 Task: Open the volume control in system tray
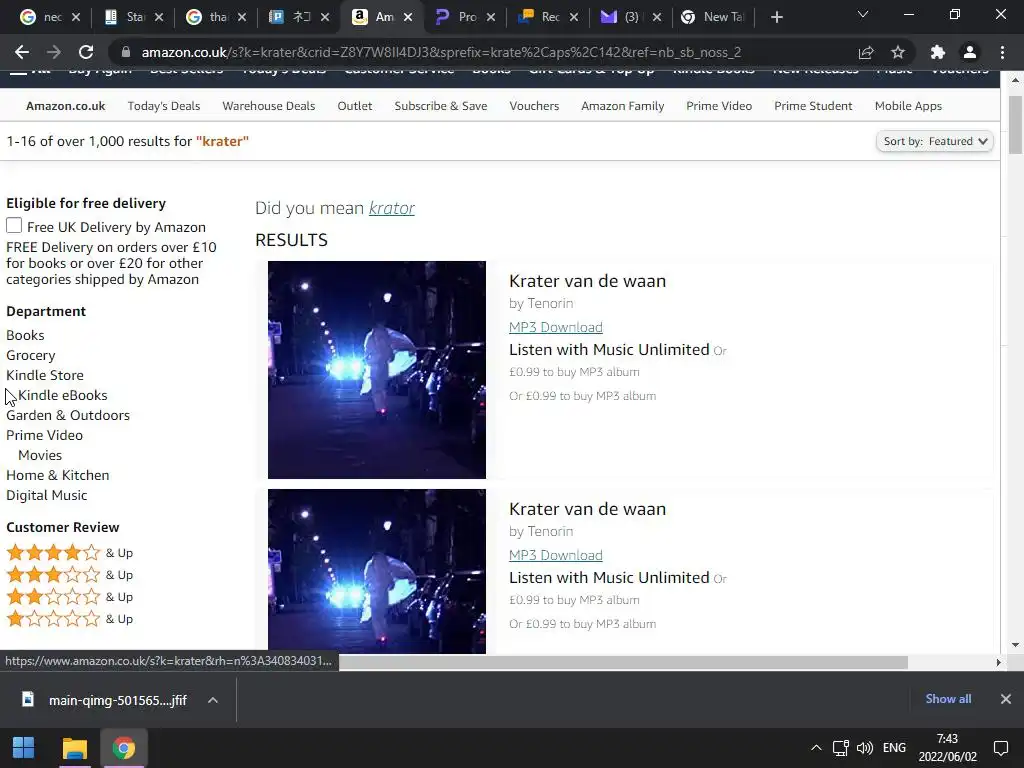(865, 748)
